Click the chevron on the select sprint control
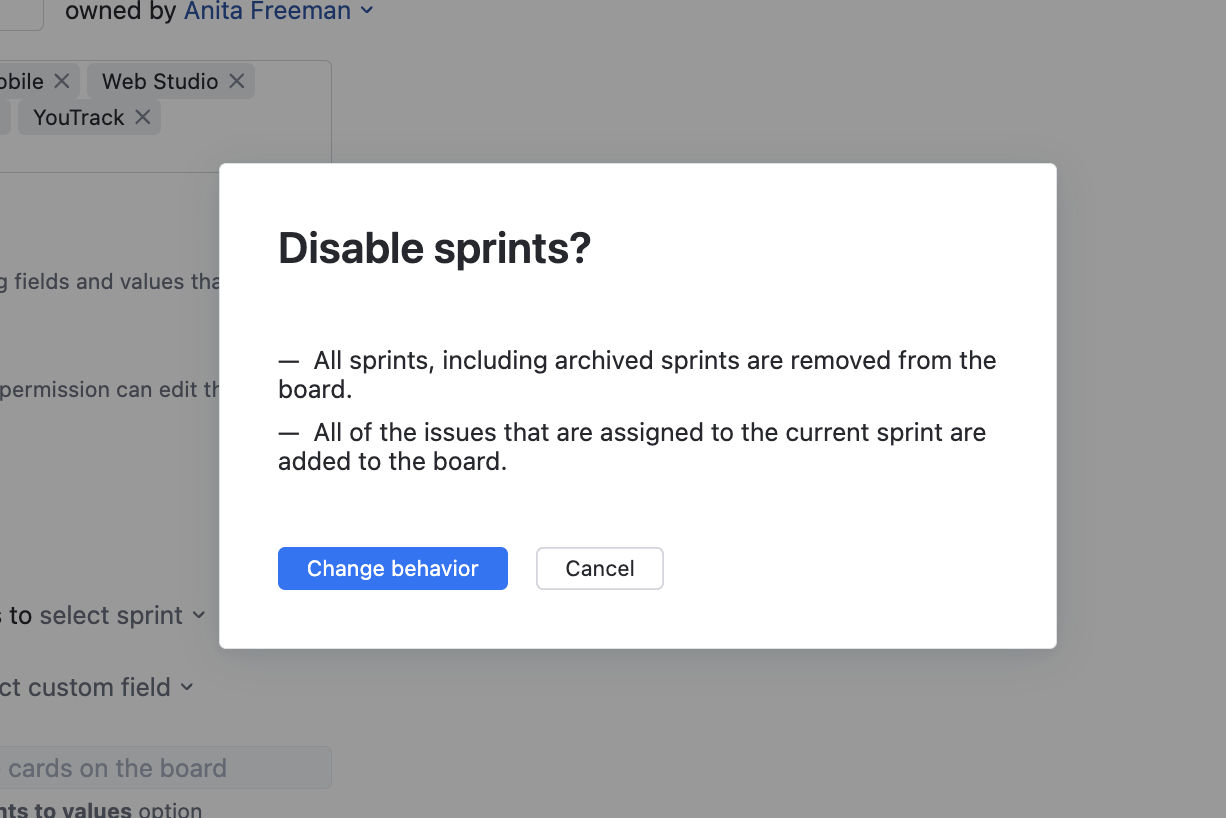 point(198,616)
